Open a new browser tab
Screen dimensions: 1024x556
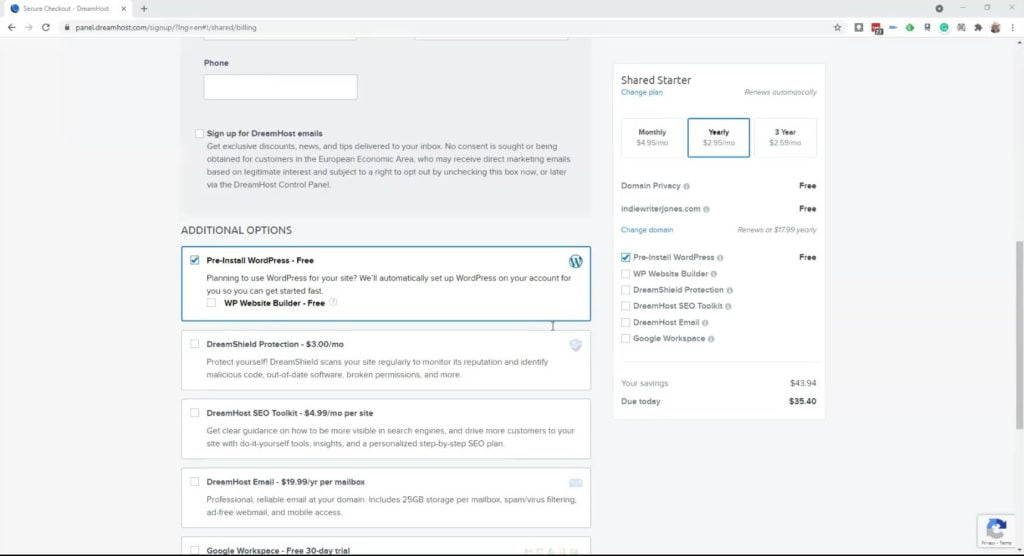144,8
